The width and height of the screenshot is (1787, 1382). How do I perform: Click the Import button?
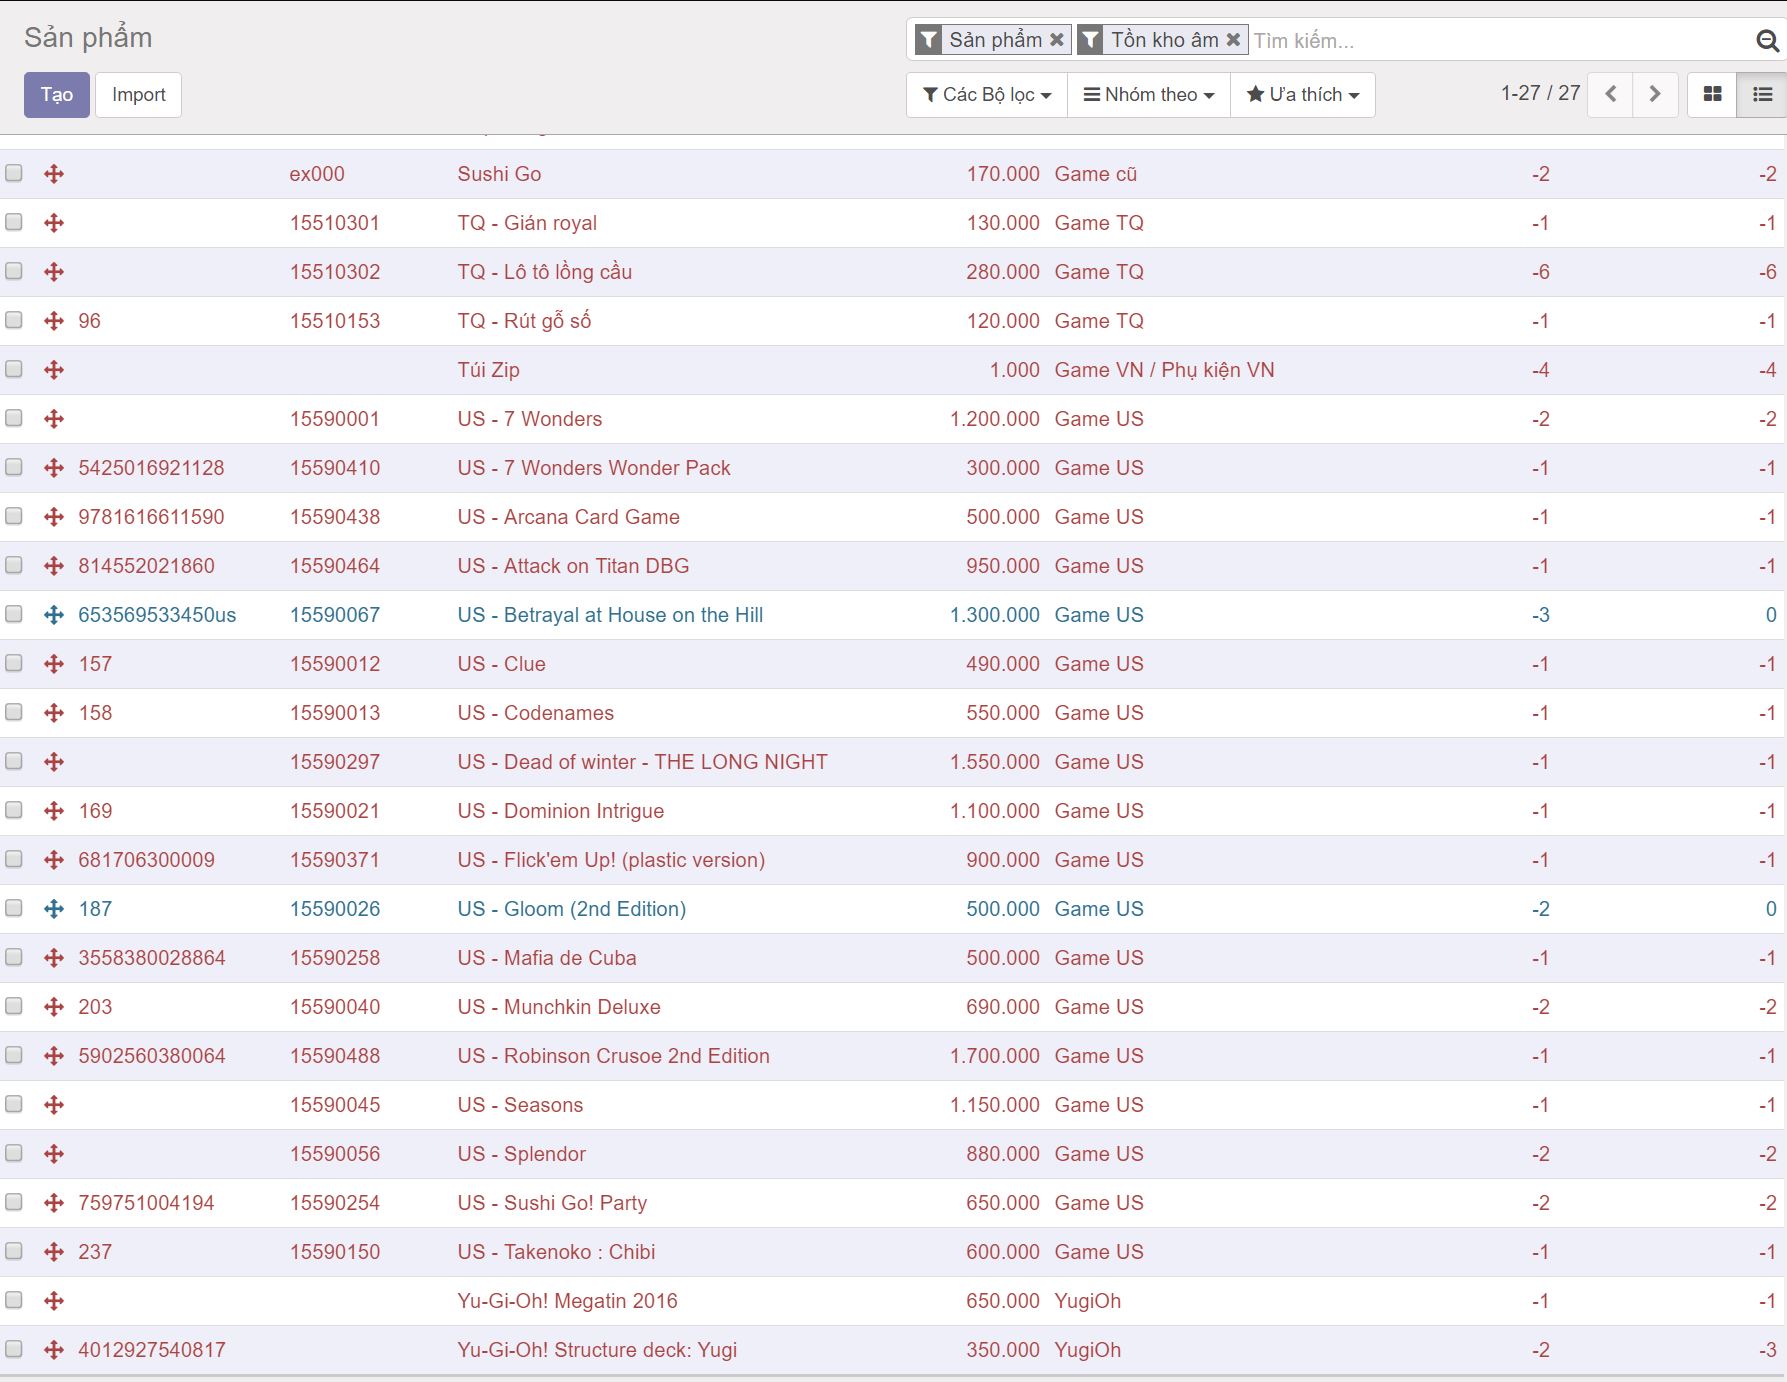click(139, 95)
